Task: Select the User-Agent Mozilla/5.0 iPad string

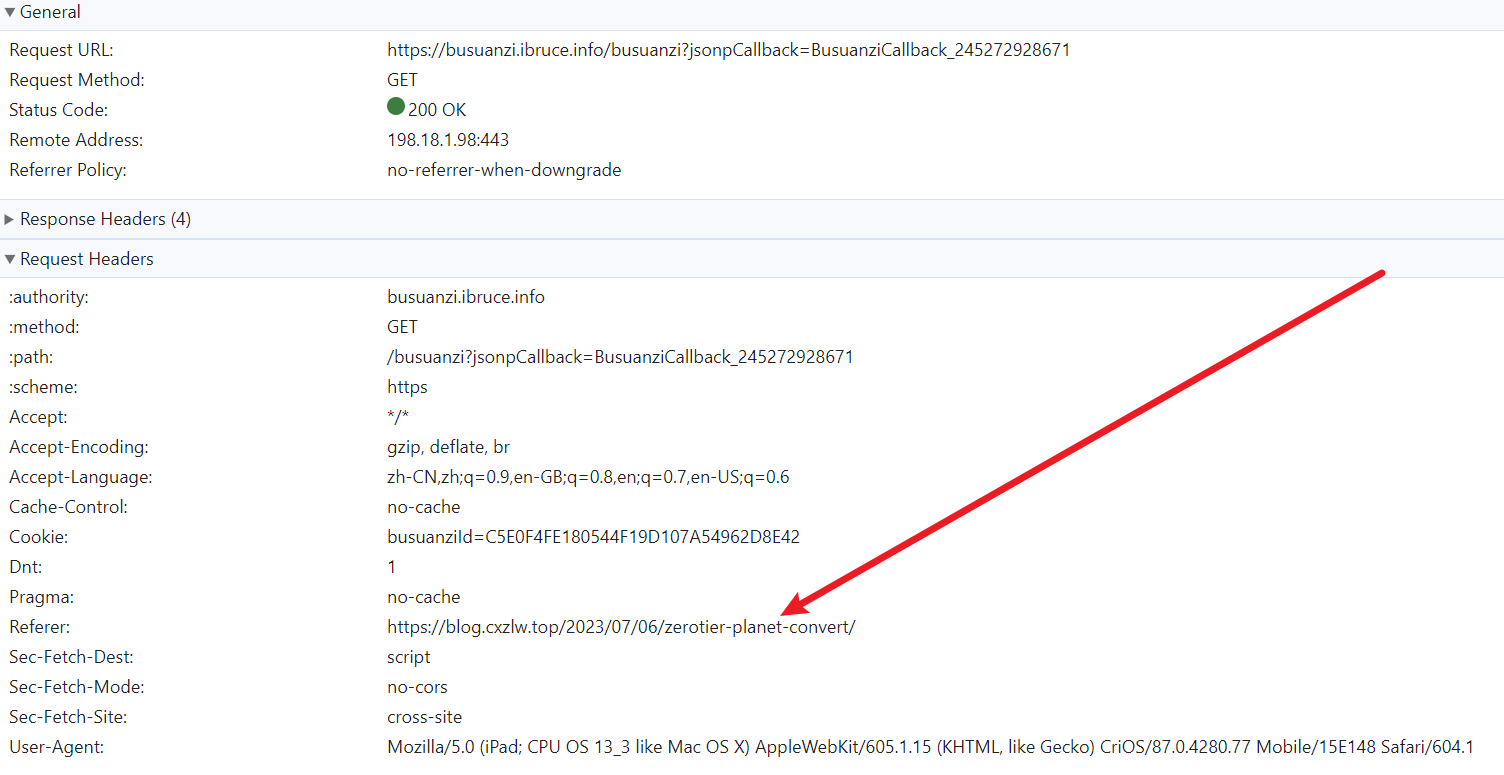Action: click(x=930, y=747)
